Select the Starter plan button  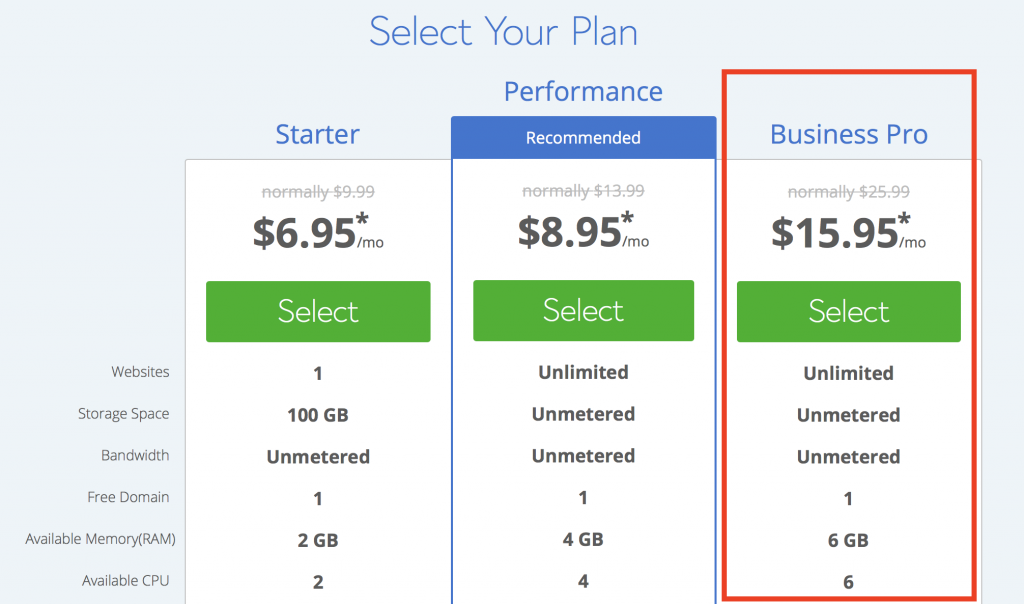pyautogui.click(x=318, y=311)
